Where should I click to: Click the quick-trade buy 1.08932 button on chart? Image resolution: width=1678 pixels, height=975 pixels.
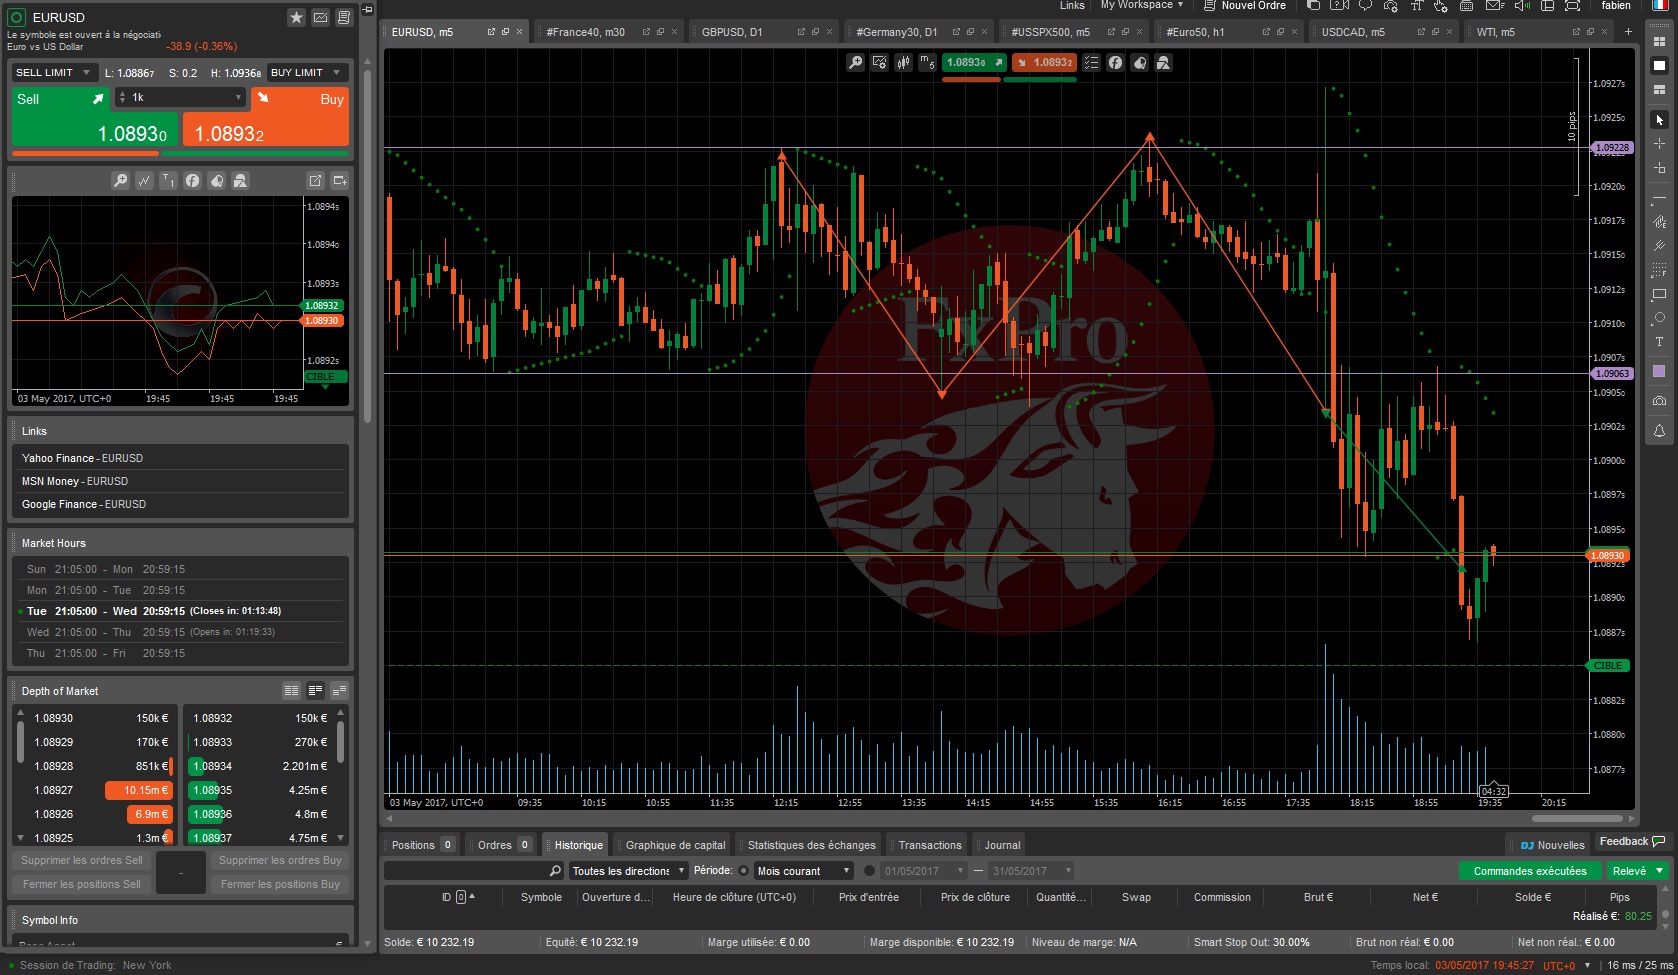pos(1044,62)
